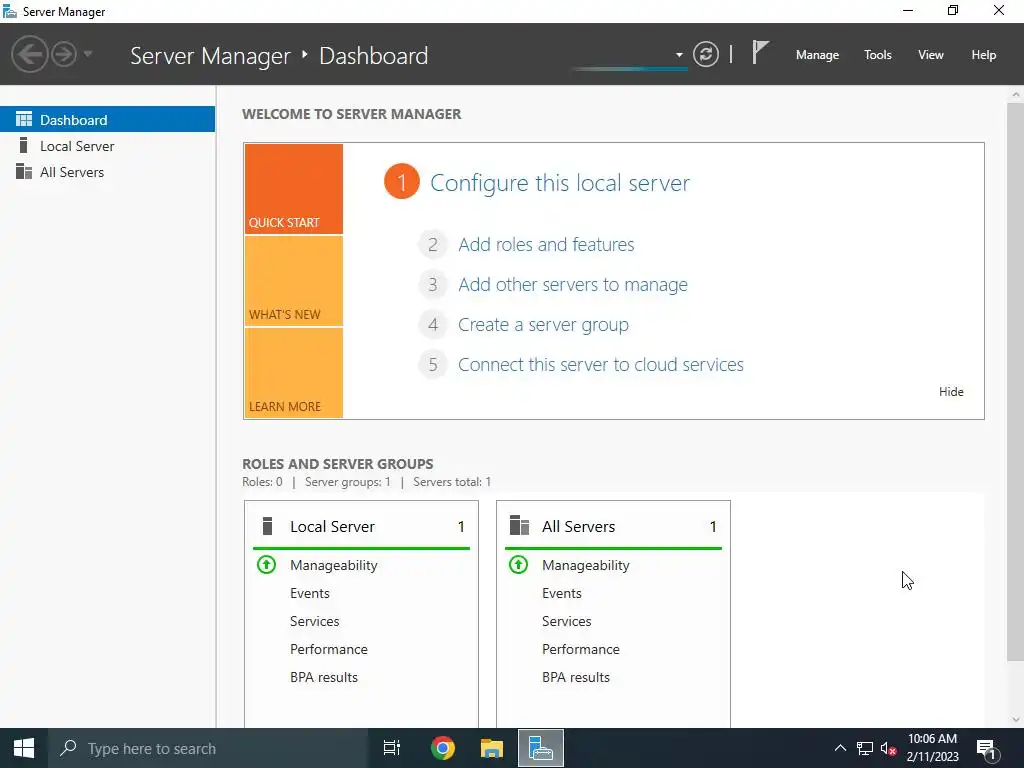1024x768 pixels.
Task: Click Server Manager taskbar icon
Action: click(541, 748)
